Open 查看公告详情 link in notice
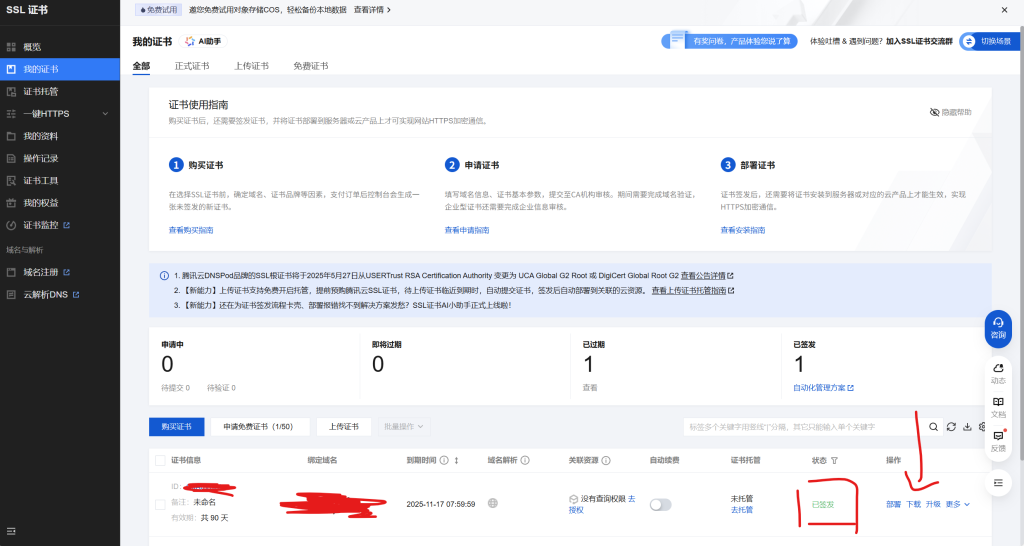This screenshot has width=1024, height=546. point(707,276)
